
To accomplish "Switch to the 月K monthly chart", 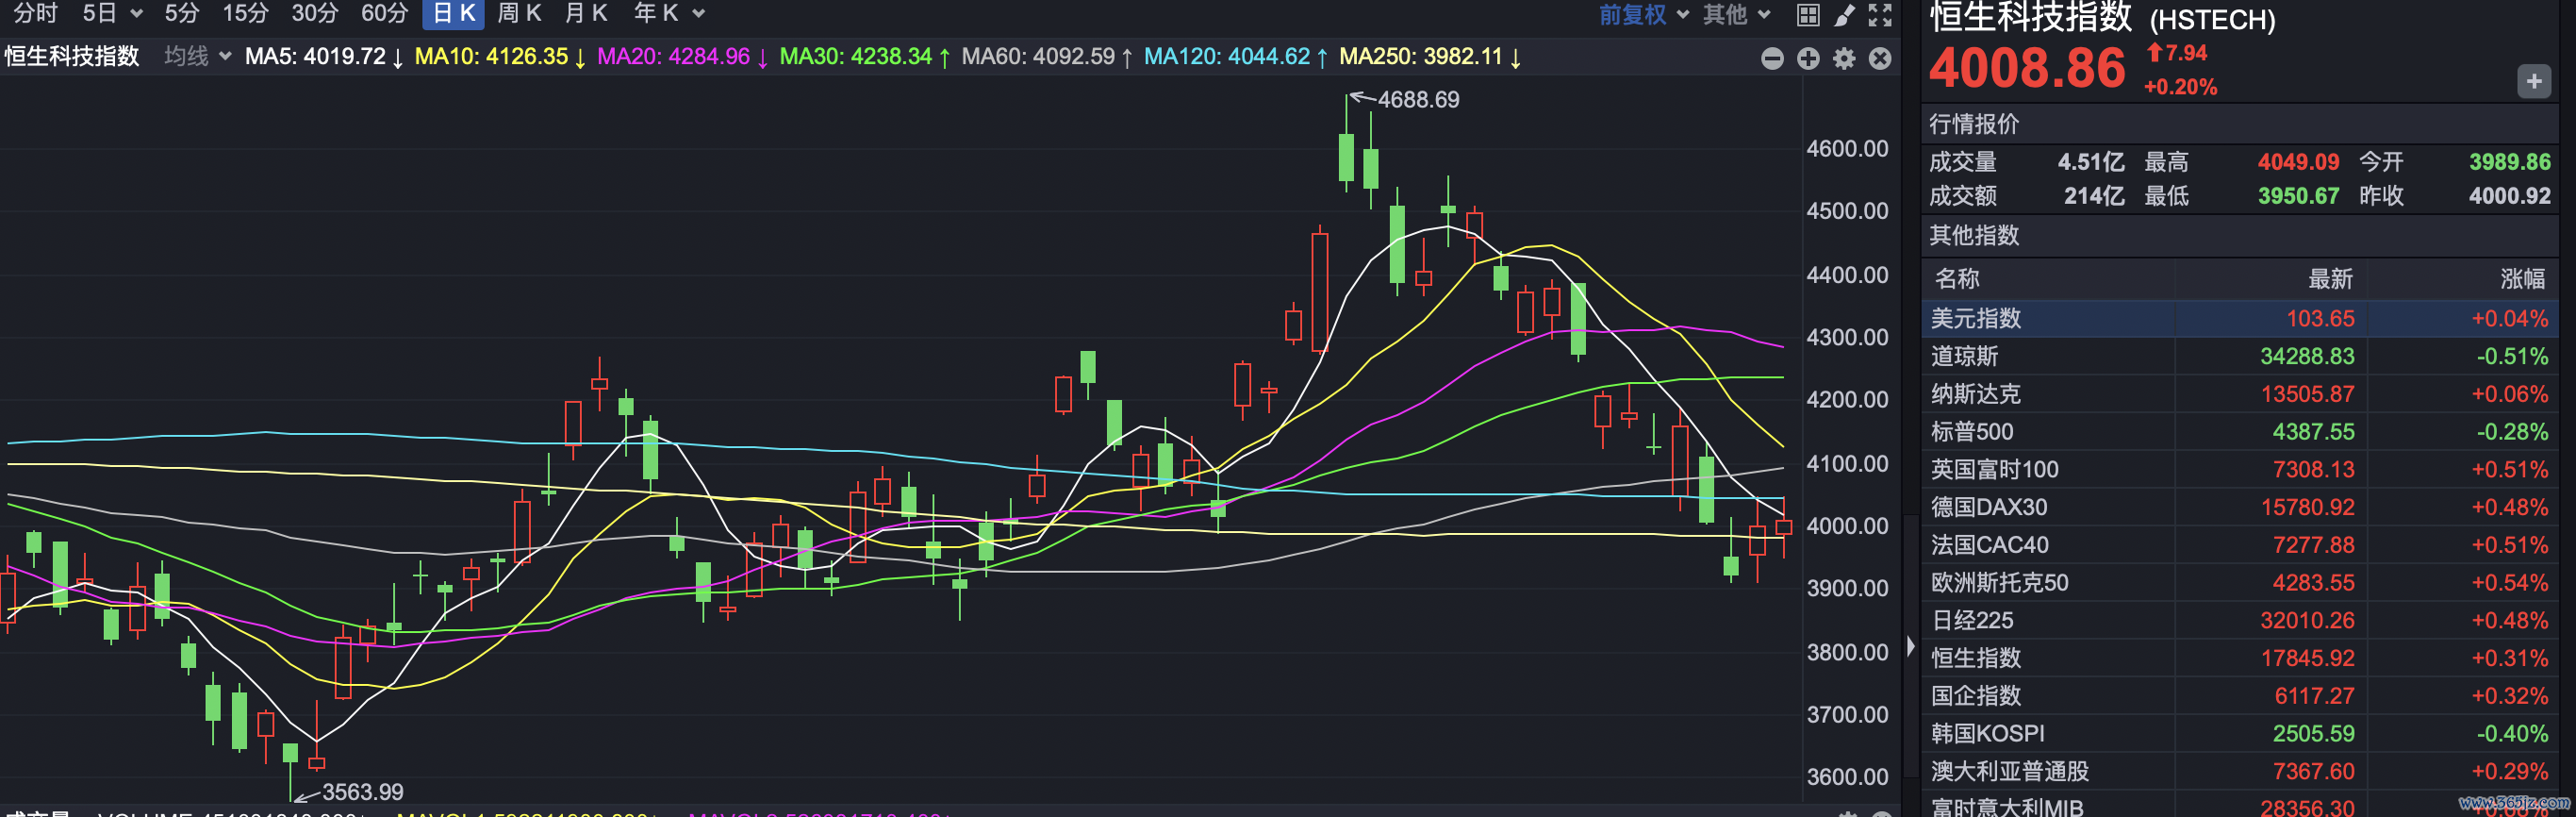I will (x=586, y=13).
